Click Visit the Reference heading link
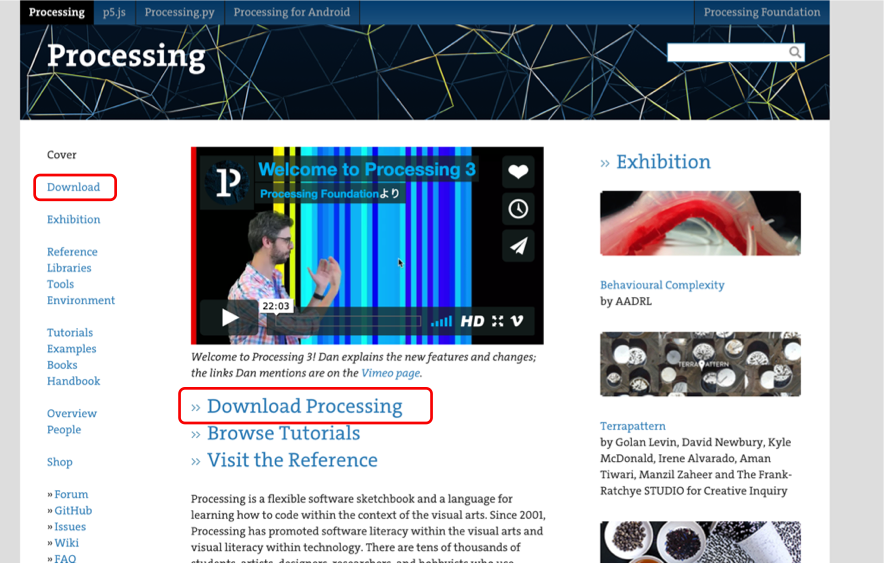 (x=292, y=460)
